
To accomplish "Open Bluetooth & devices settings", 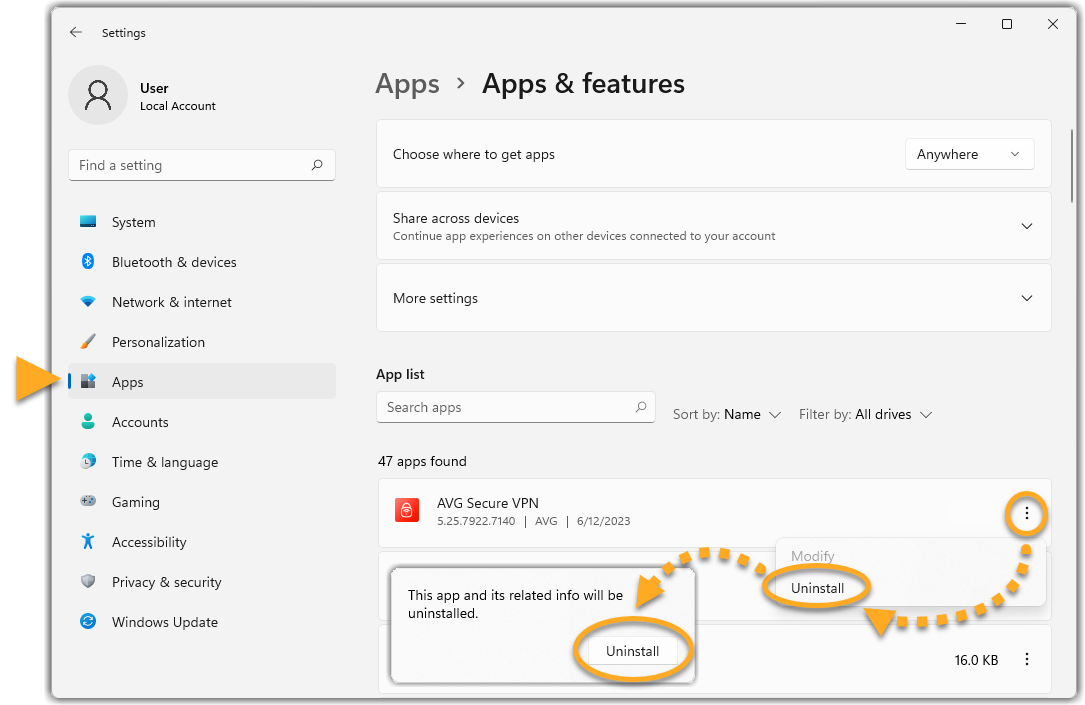I will pyautogui.click(x=174, y=262).
